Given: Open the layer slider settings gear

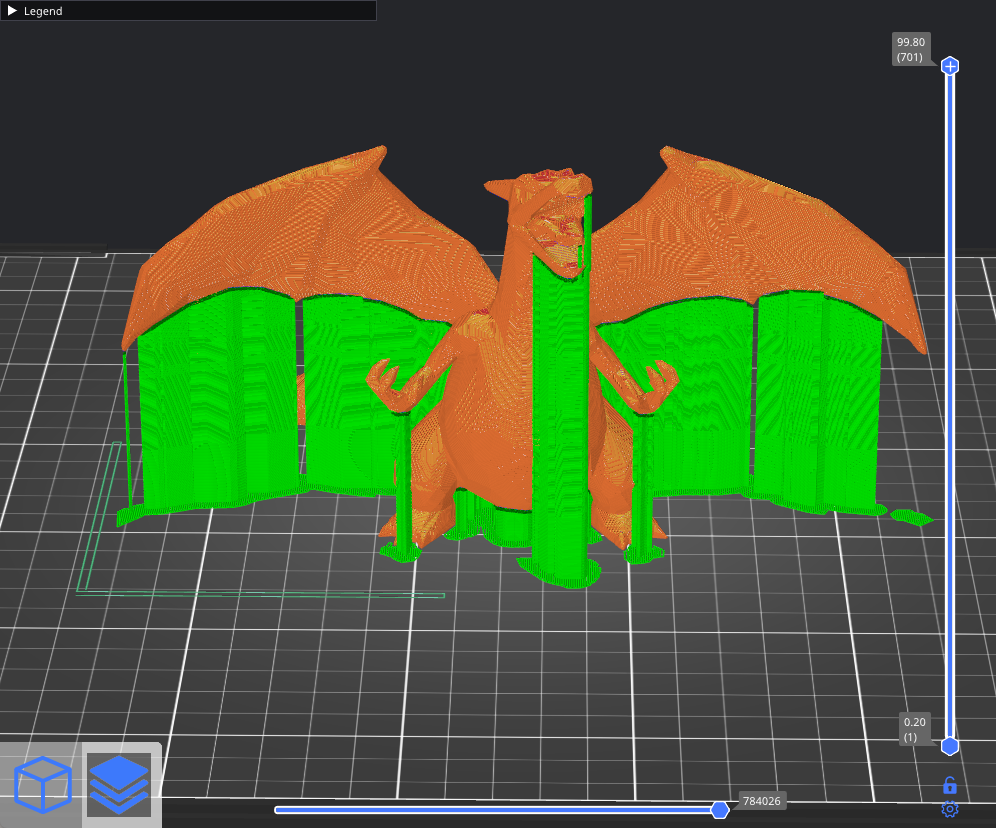Looking at the screenshot, I should 950,809.
